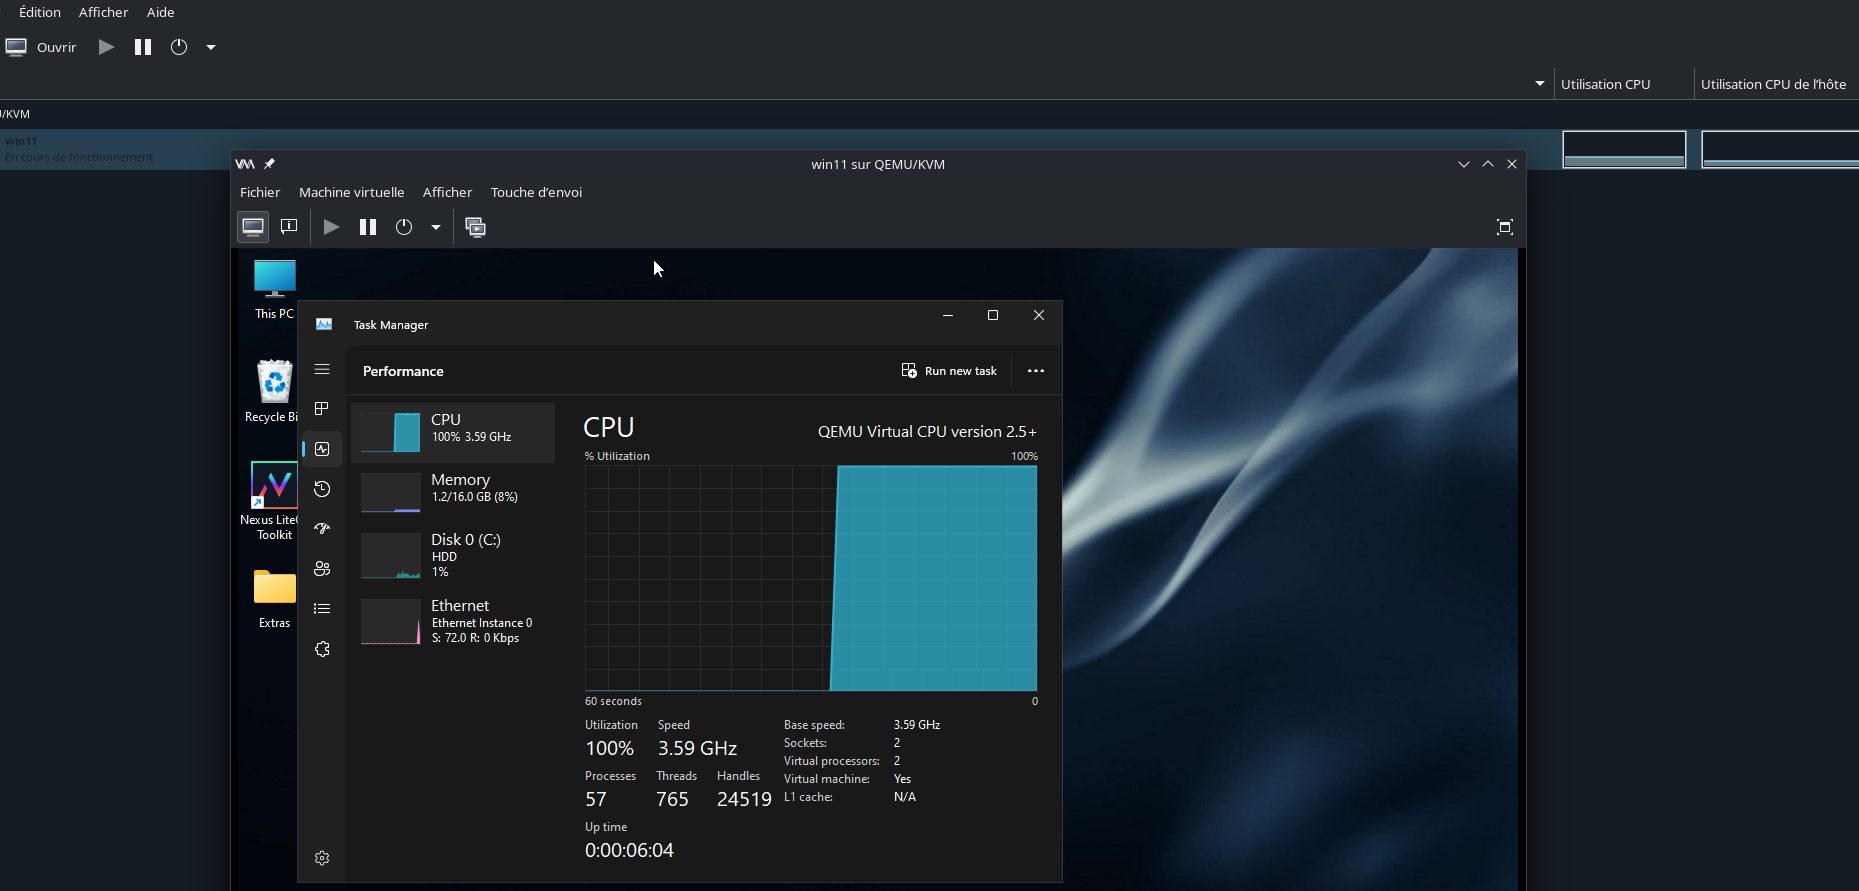Click the Ouvrir monitor icon in the main toolbar

(x=16, y=47)
